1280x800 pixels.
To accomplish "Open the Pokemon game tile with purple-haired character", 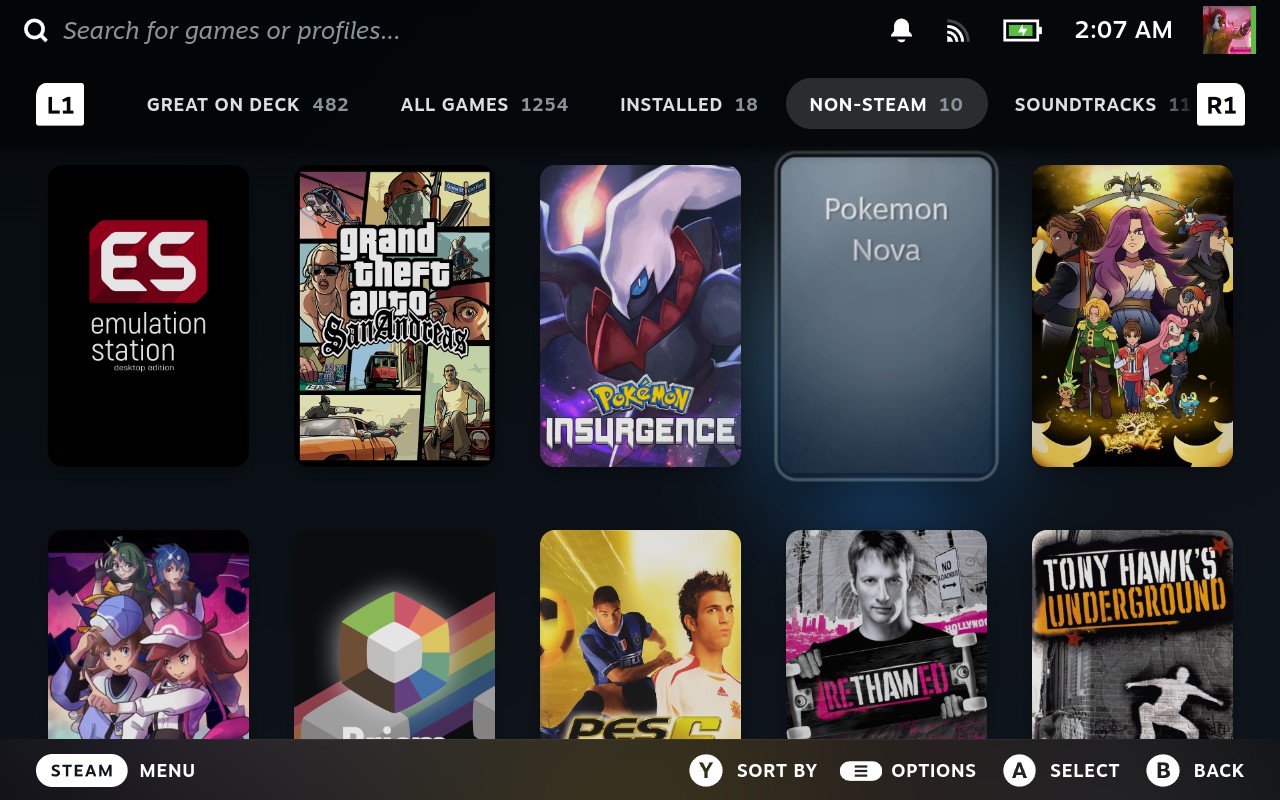I will [1132, 316].
